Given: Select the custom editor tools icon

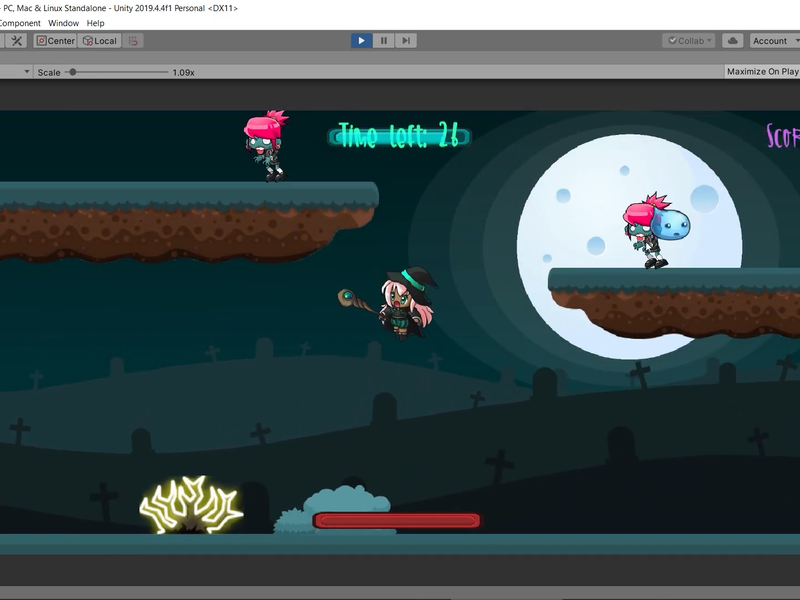Looking at the screenshot, I should (16, 41).
